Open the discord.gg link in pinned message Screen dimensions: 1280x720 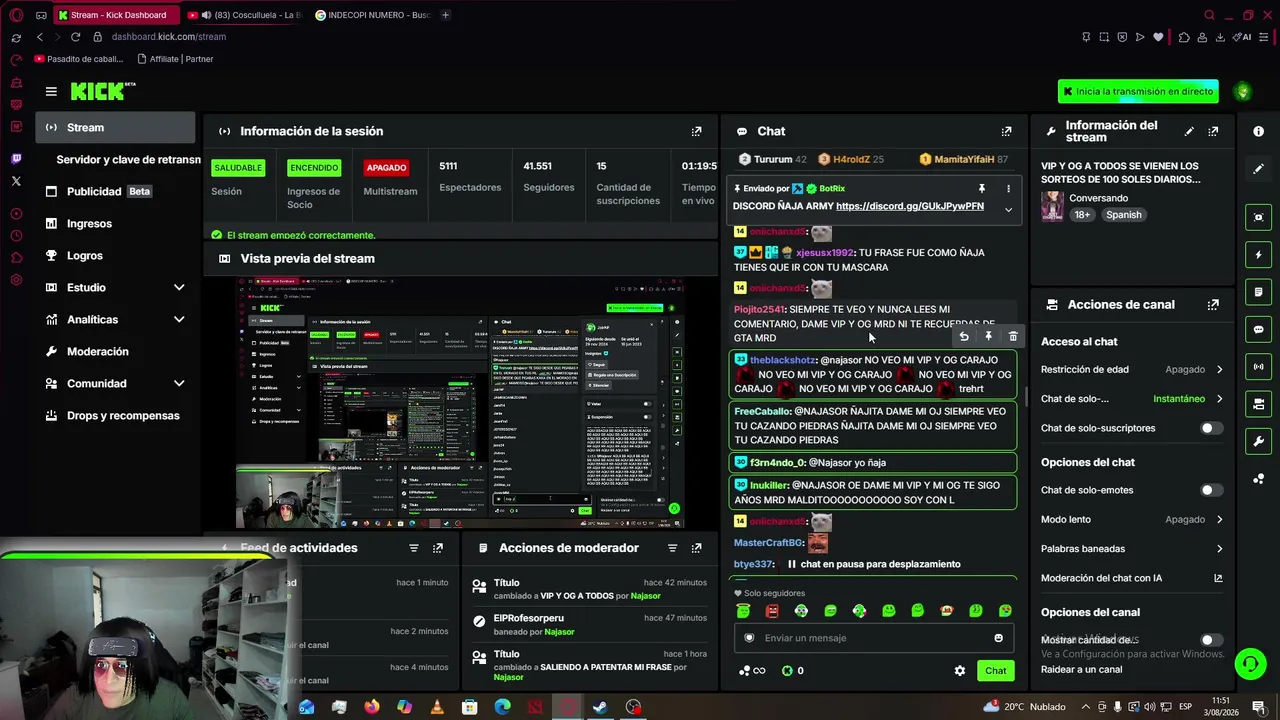(910, 206)
